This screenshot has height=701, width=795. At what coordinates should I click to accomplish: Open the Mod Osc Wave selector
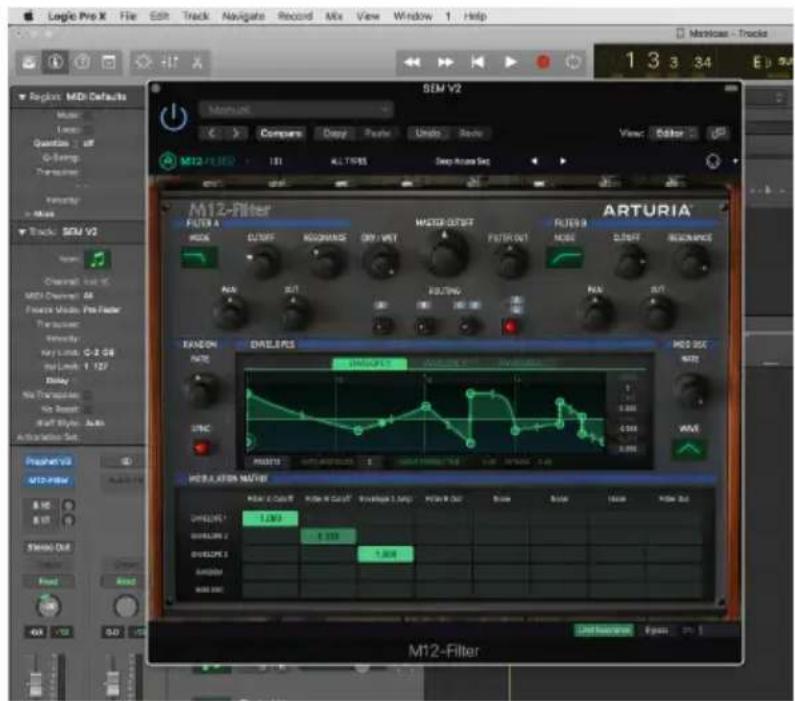[689, 449]
